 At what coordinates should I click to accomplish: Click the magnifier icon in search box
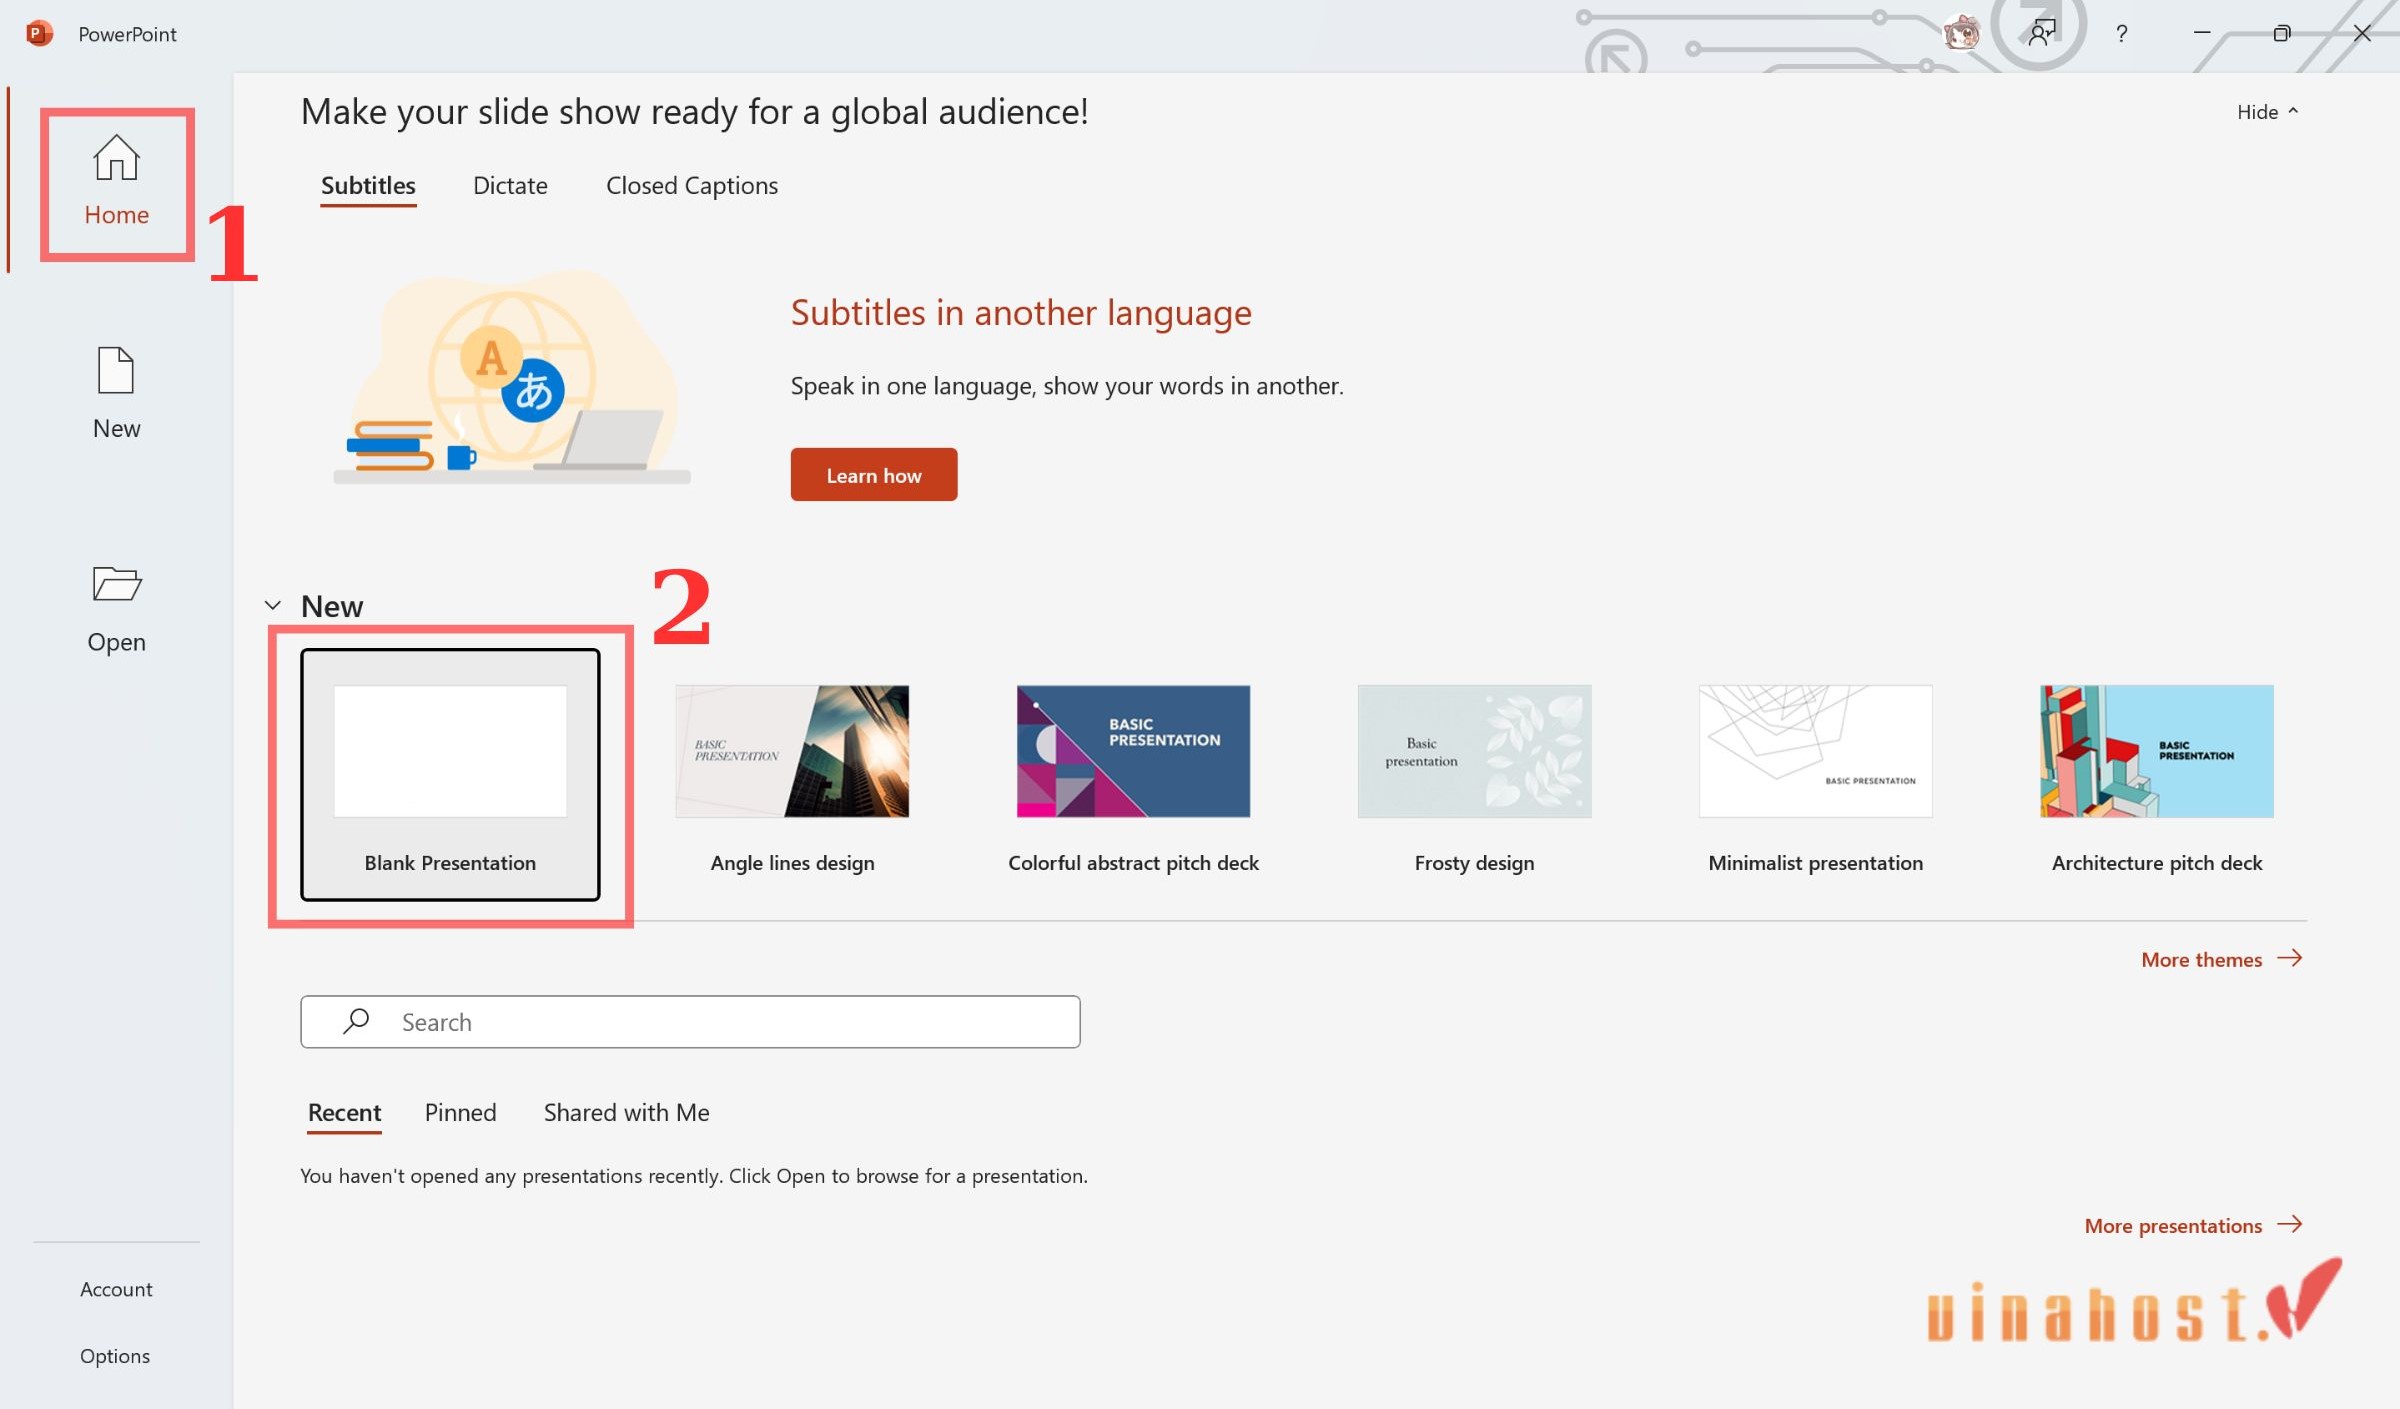[356, 1021]
